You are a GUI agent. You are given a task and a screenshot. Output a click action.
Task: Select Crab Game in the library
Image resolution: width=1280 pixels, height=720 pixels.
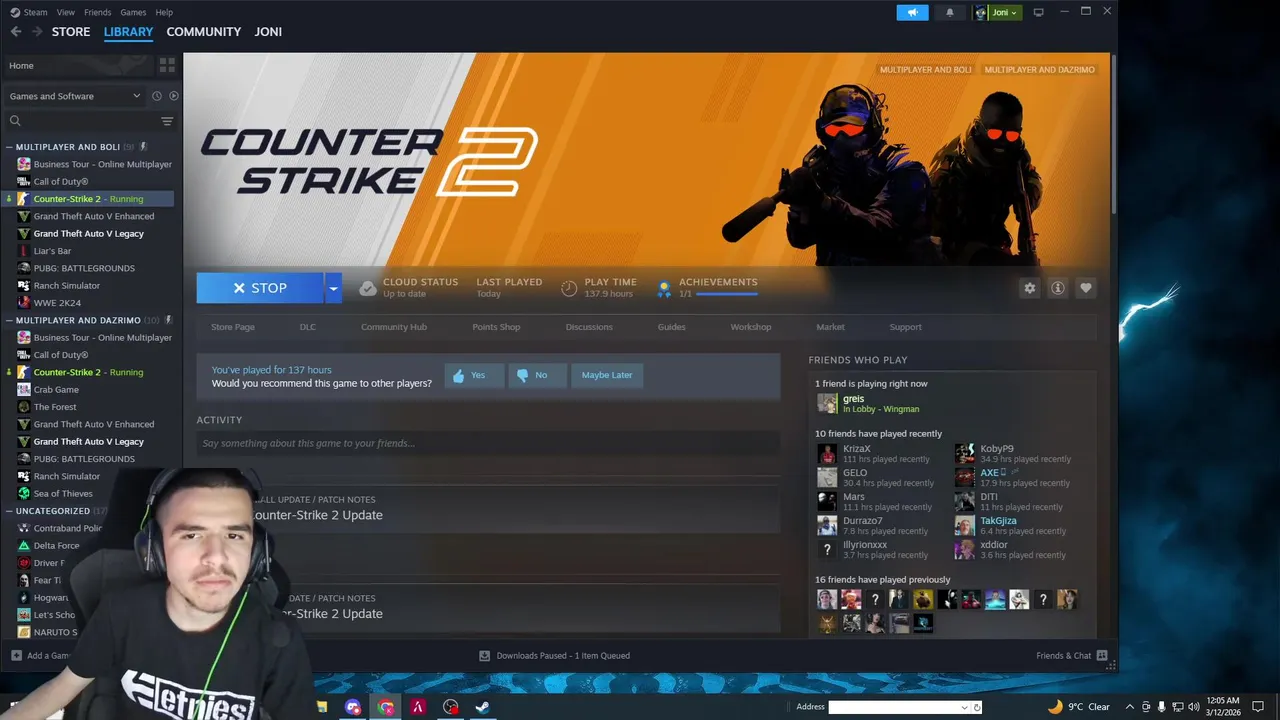click(x=56, y=389)
